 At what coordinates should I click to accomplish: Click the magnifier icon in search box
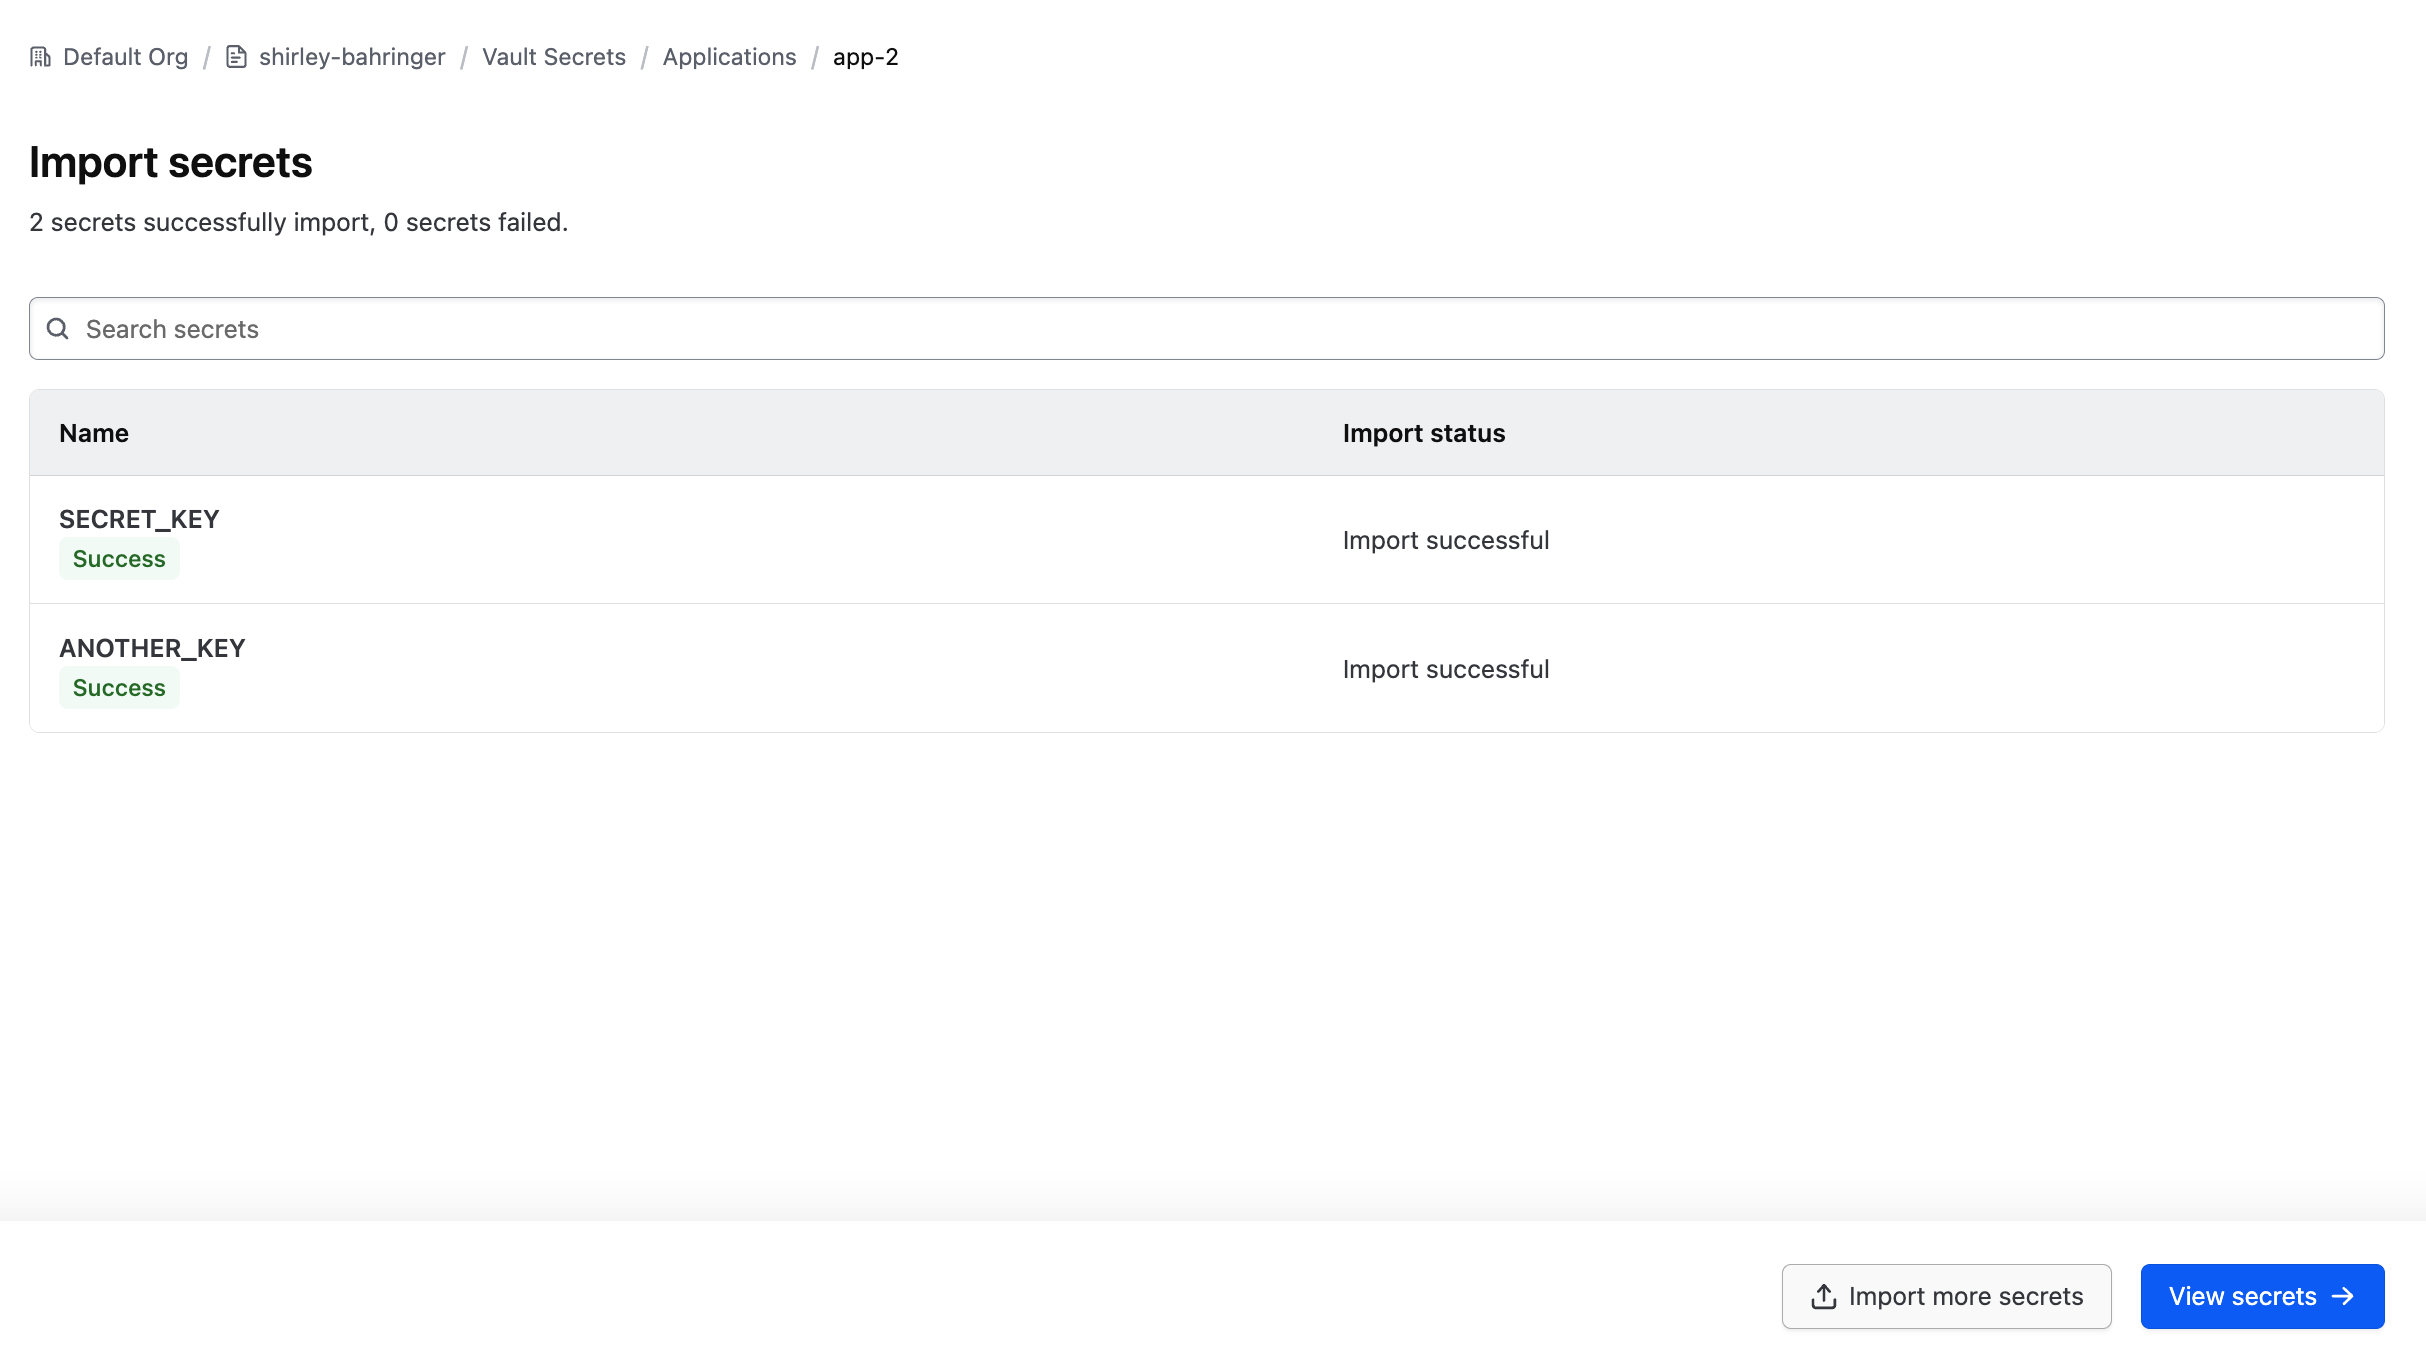58,329
